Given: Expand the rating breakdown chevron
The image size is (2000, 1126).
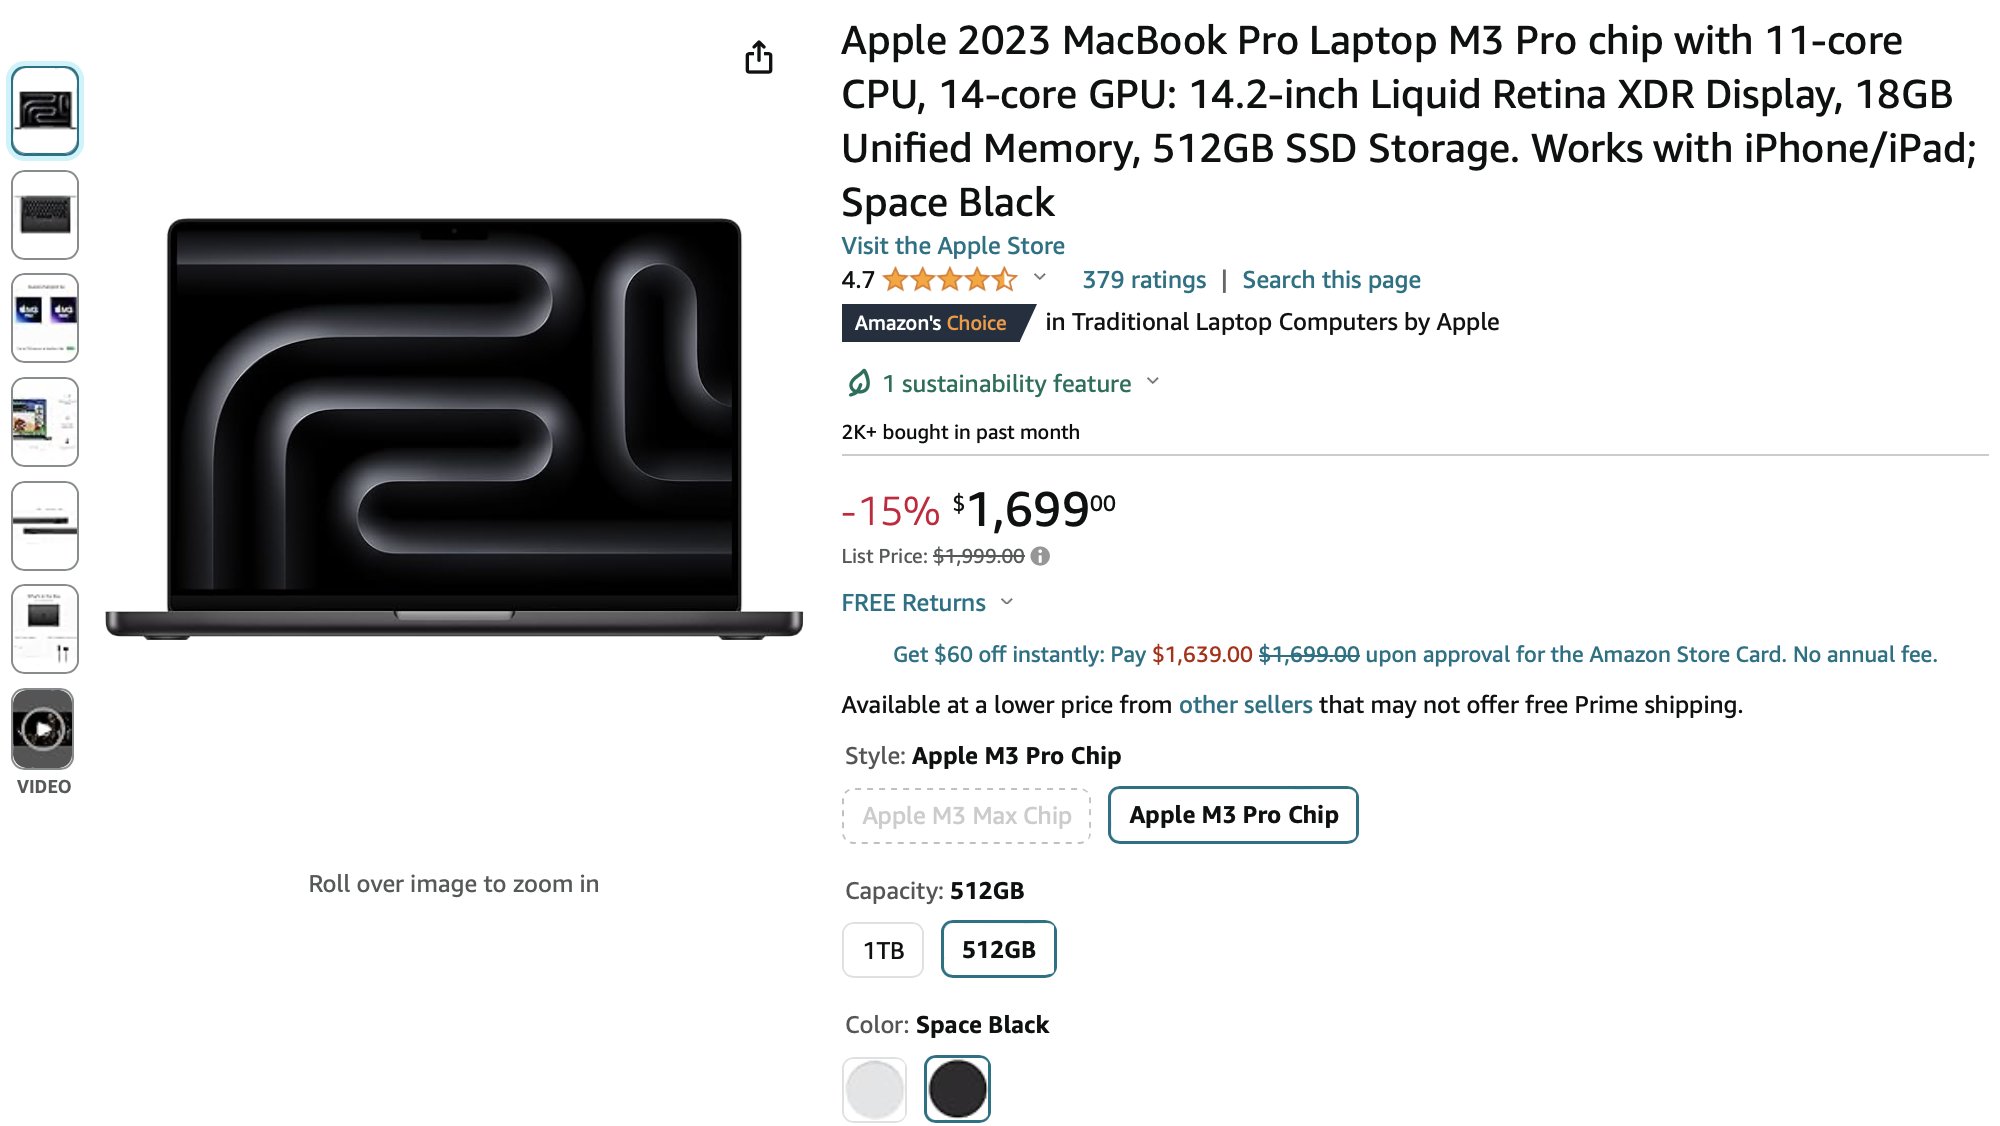Looking at the screenshot, I should click(1040, 277).
